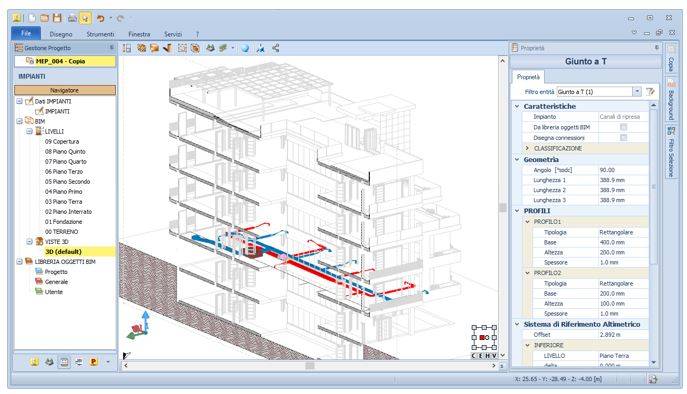Click the Undo arrow icon
687x394 pixels.
(100, 18)
